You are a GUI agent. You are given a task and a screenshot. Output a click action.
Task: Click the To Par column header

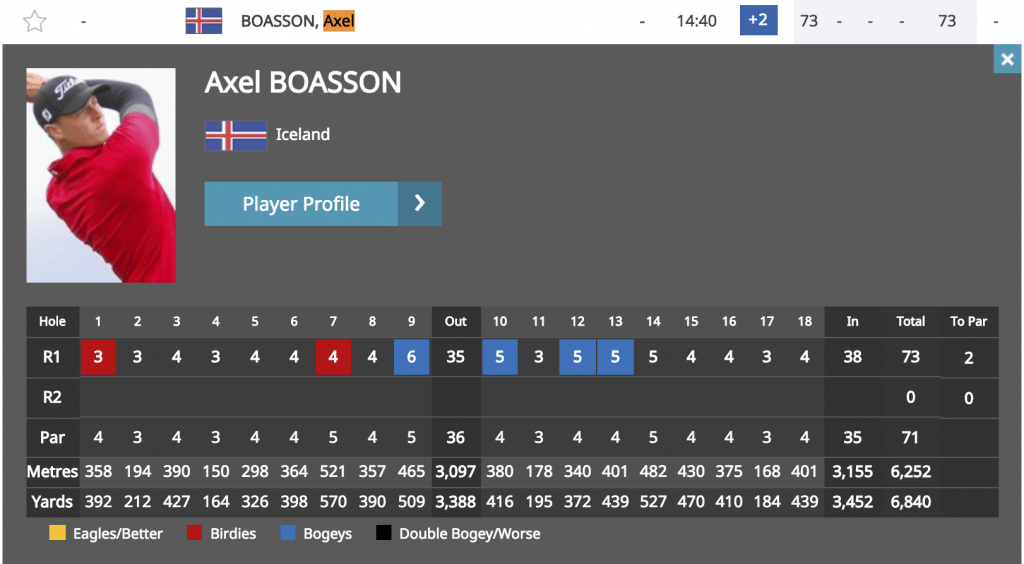[x=968, y=321]
